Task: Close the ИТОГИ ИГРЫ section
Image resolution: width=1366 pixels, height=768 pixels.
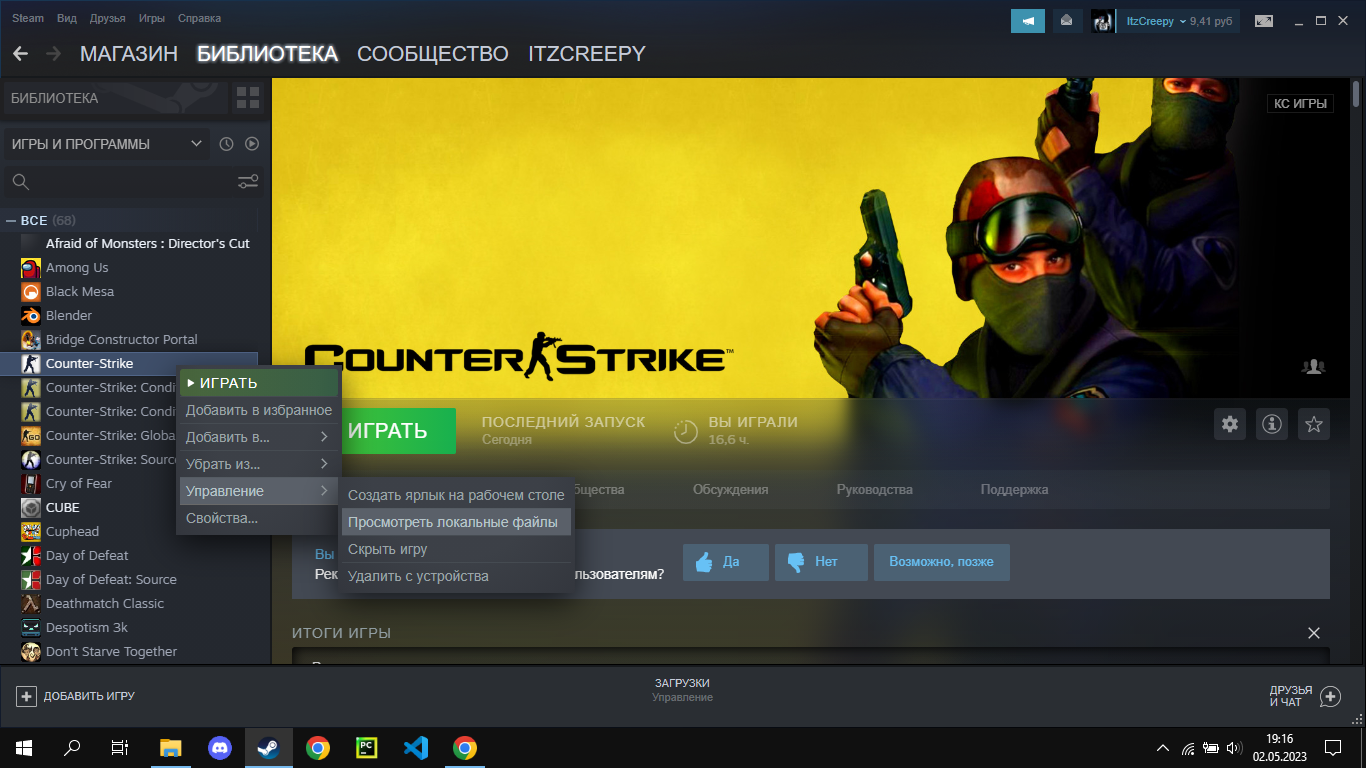Action: [1314, 633]
